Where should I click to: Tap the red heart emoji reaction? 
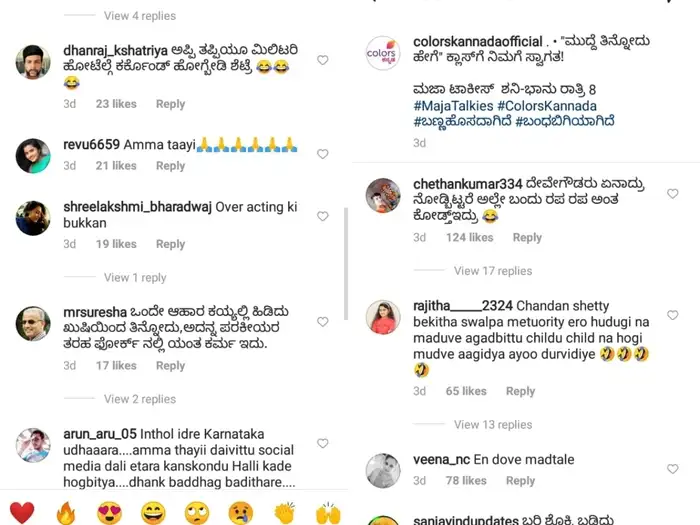[x=22, y=512]
